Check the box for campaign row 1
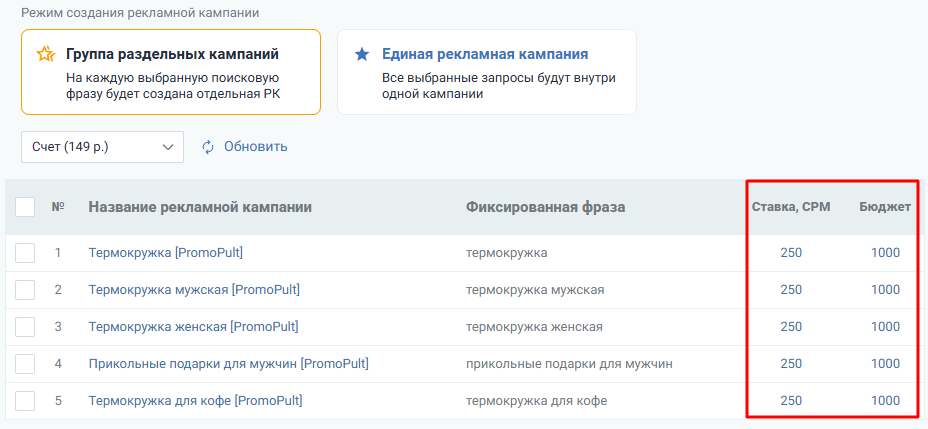The width and height of the screenshot is (928, 429). coord(25,253)
